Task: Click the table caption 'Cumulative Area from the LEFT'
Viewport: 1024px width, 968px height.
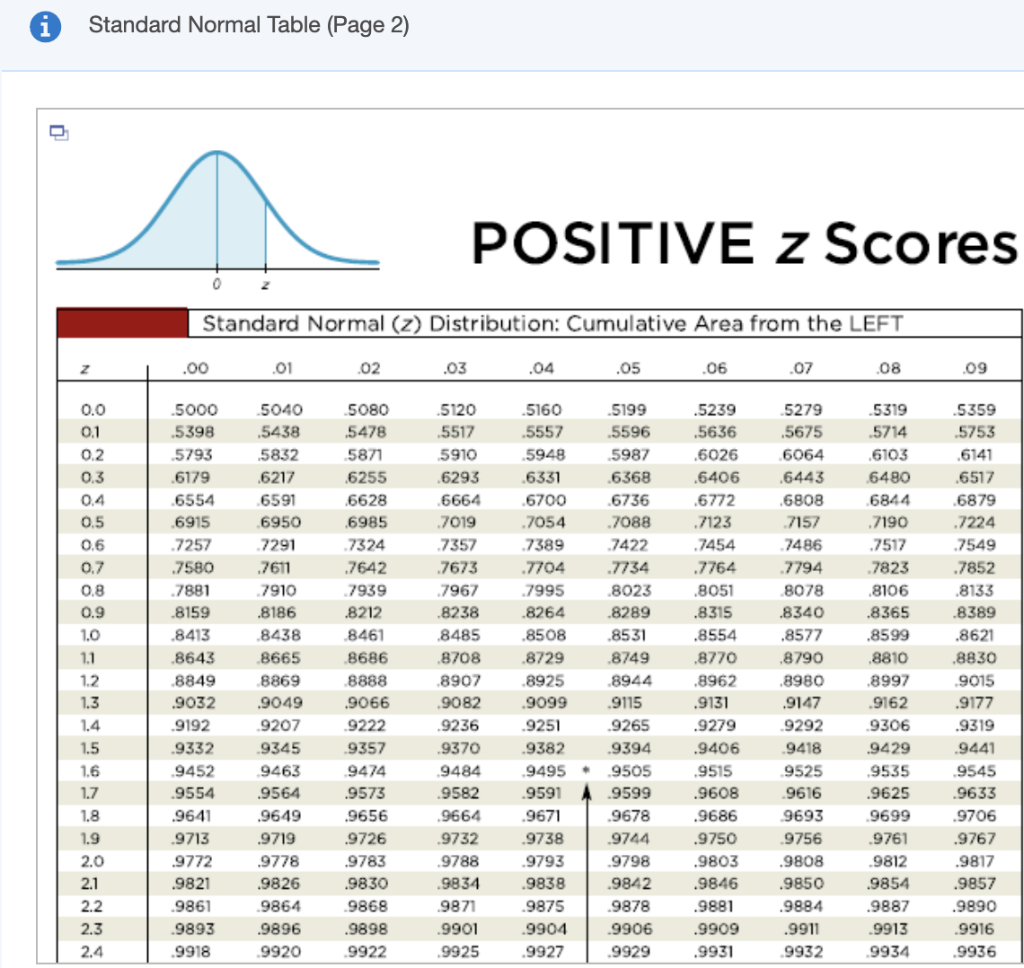Action: coord(735,323)
